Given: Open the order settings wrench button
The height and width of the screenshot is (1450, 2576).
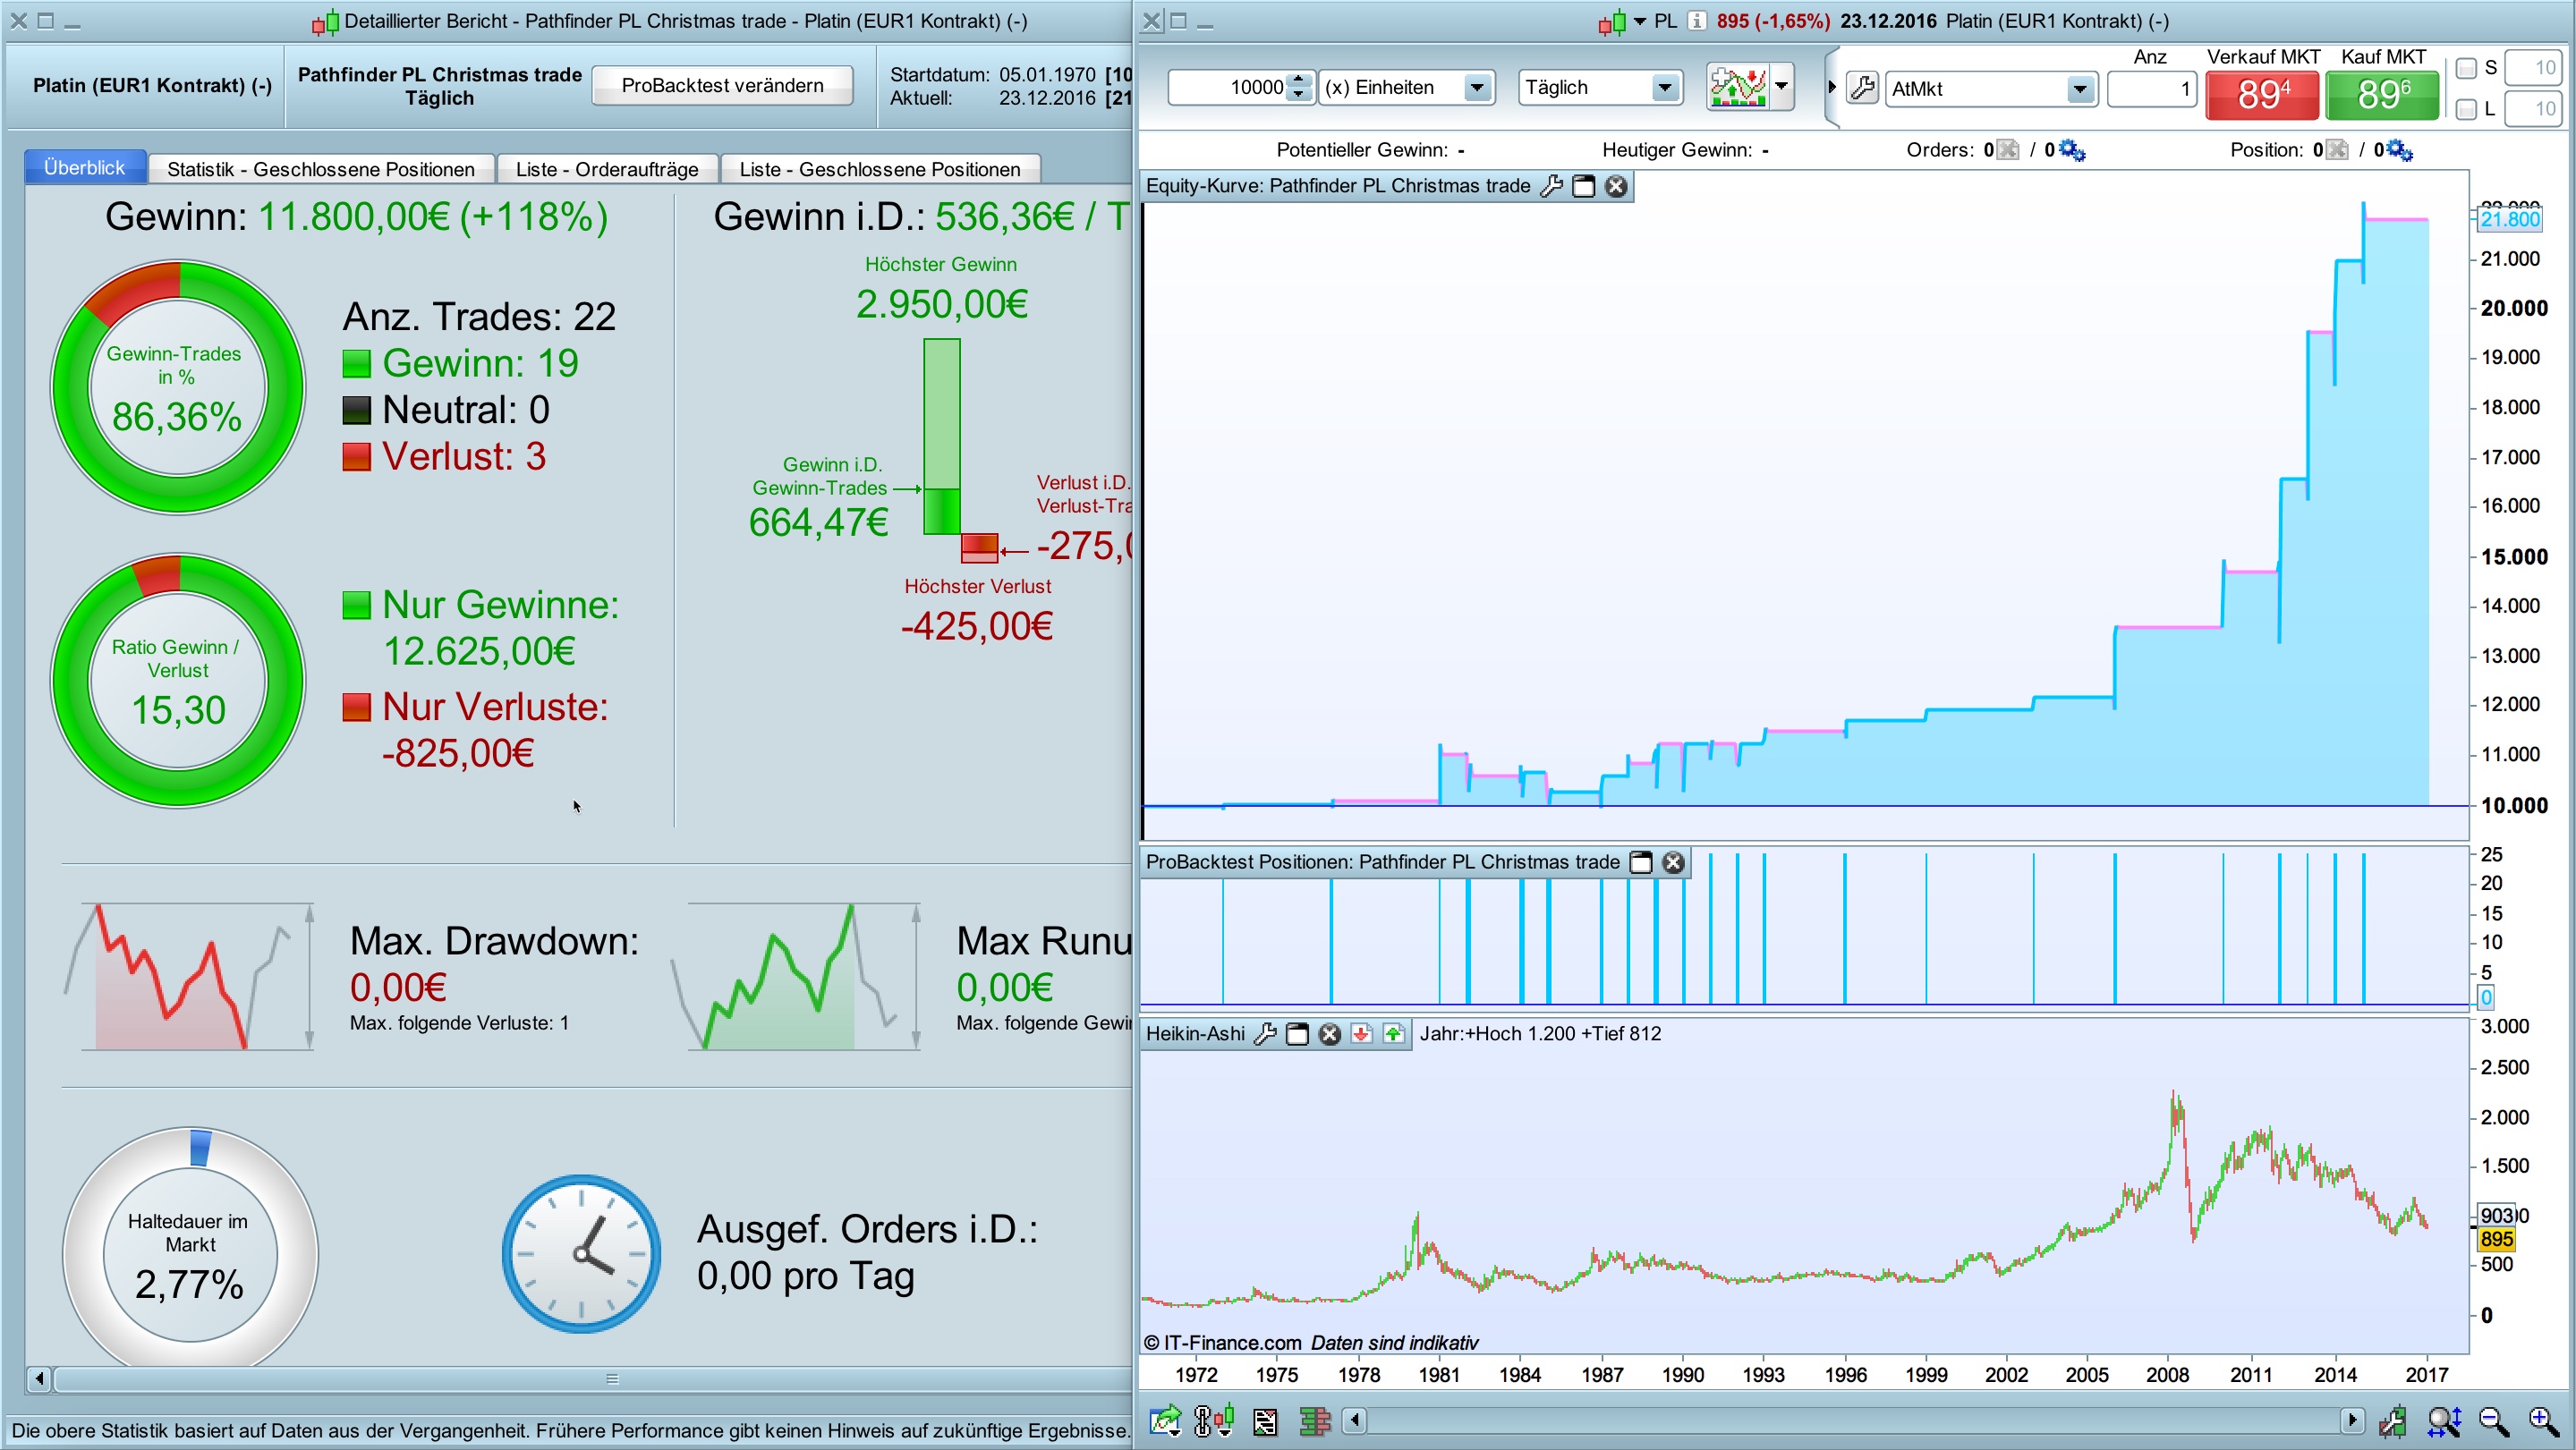Looking at the screenshot, I should click(x=1862, y=88).
